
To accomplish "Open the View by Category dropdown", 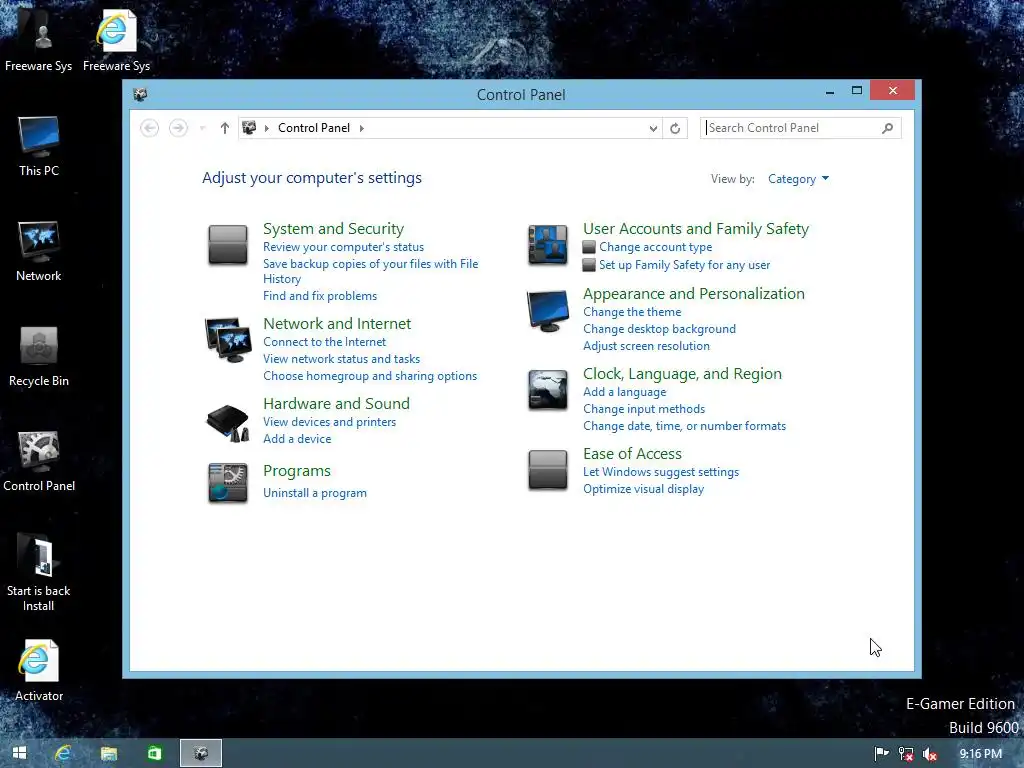I will [798, 179].
